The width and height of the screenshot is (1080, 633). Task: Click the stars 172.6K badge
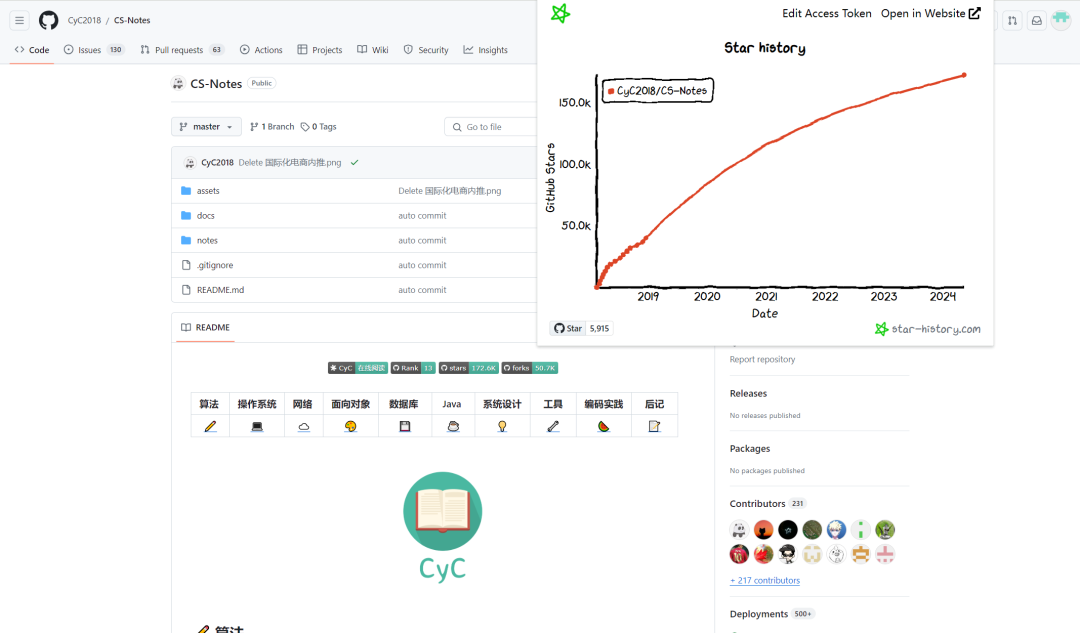point(469,368)
